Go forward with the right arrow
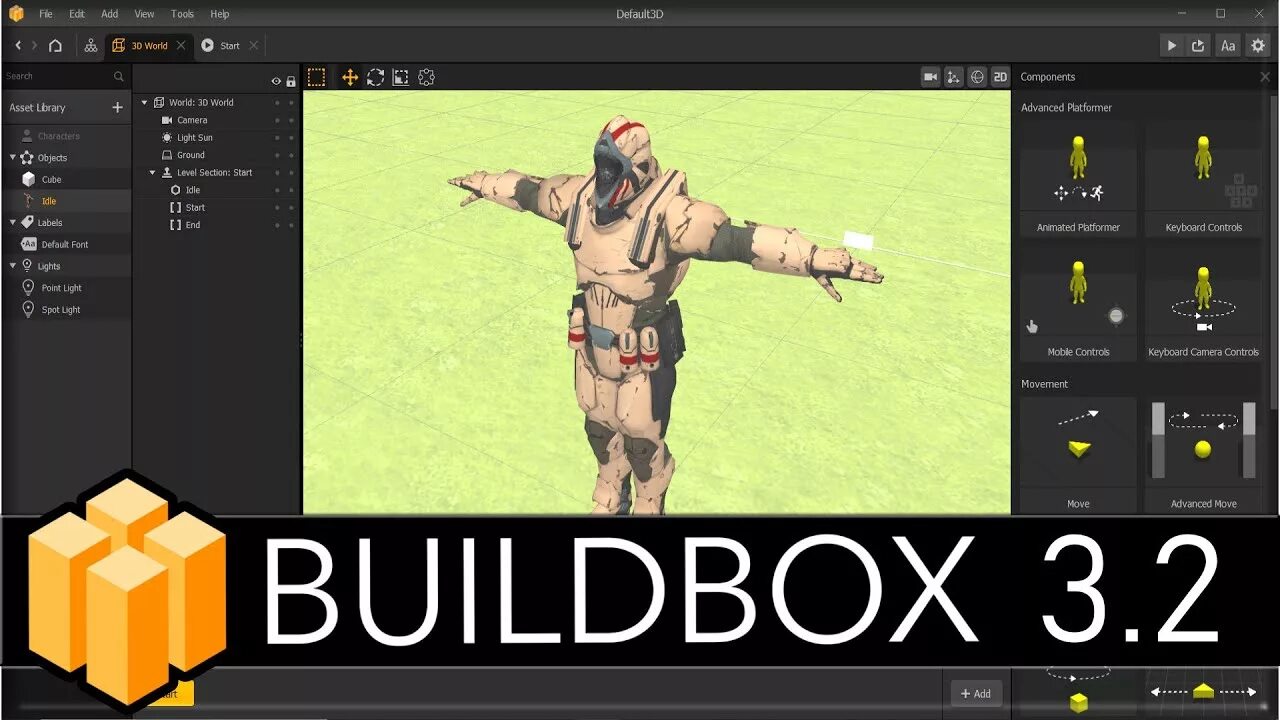 click(34, 45)
